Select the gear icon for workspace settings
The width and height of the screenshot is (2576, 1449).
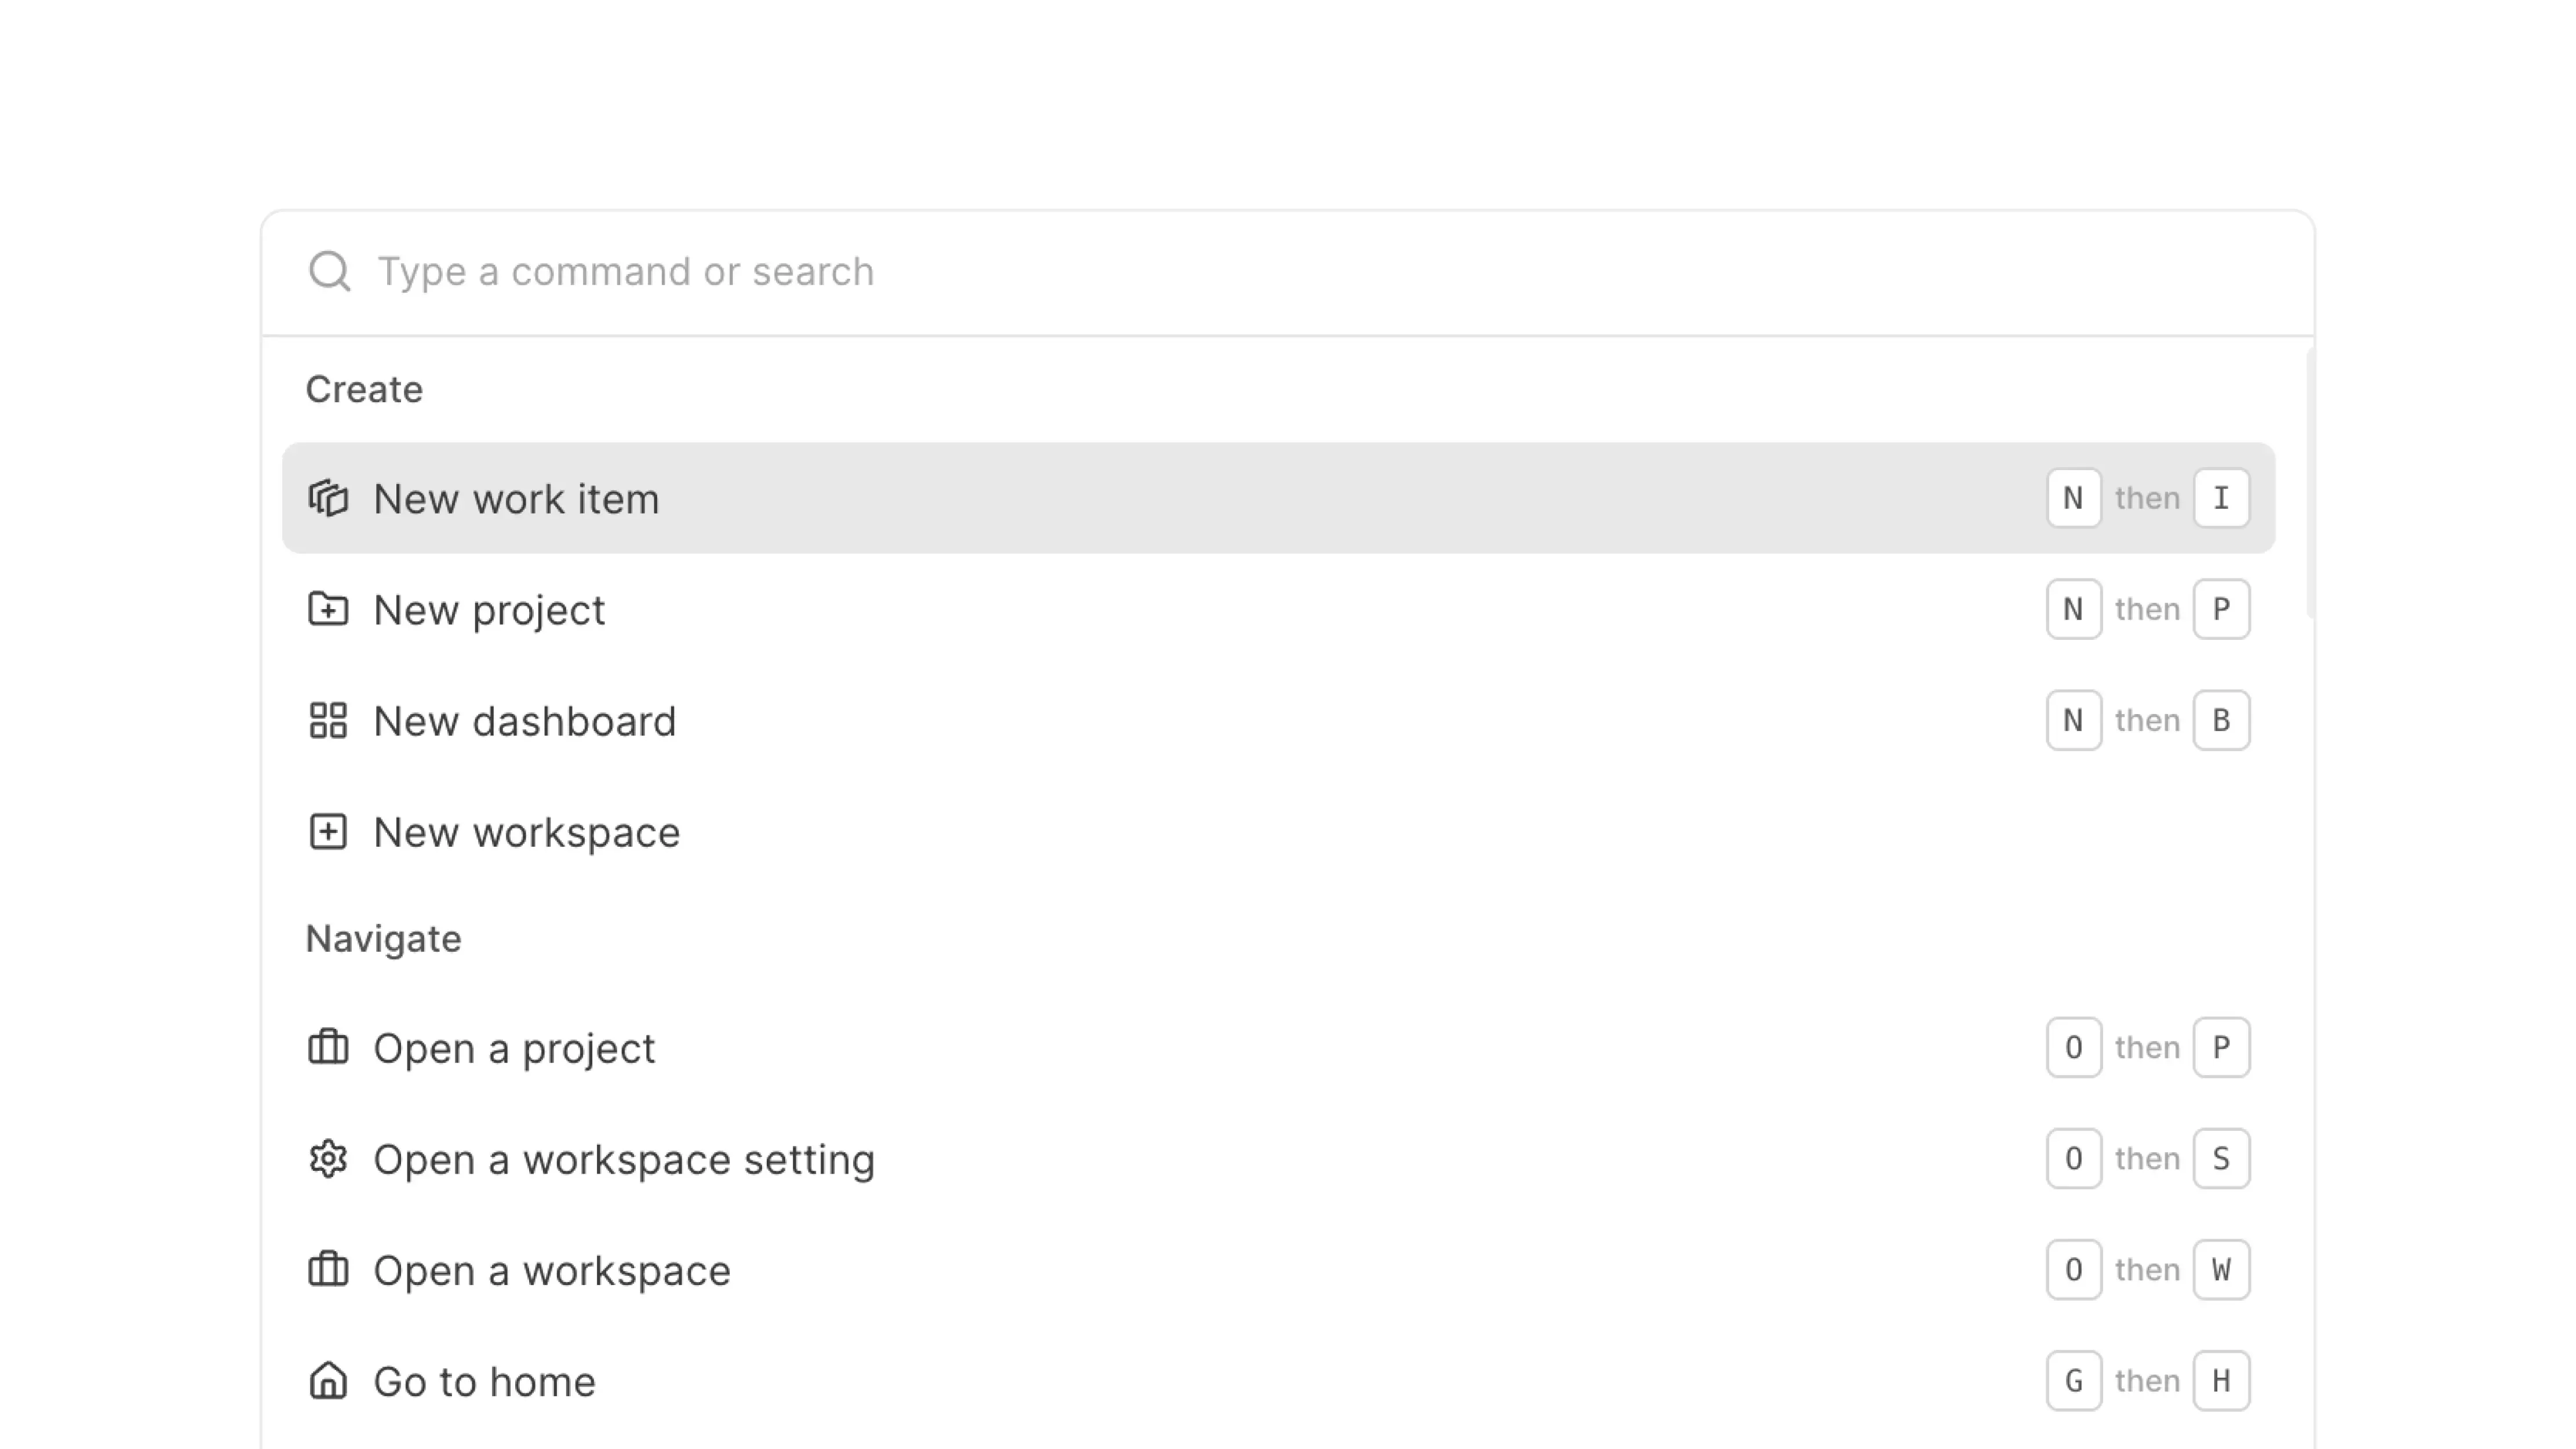coord(327,1158)
